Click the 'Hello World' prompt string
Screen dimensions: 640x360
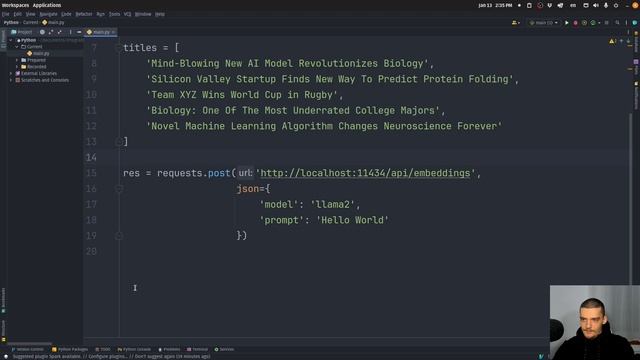(353, 220)
